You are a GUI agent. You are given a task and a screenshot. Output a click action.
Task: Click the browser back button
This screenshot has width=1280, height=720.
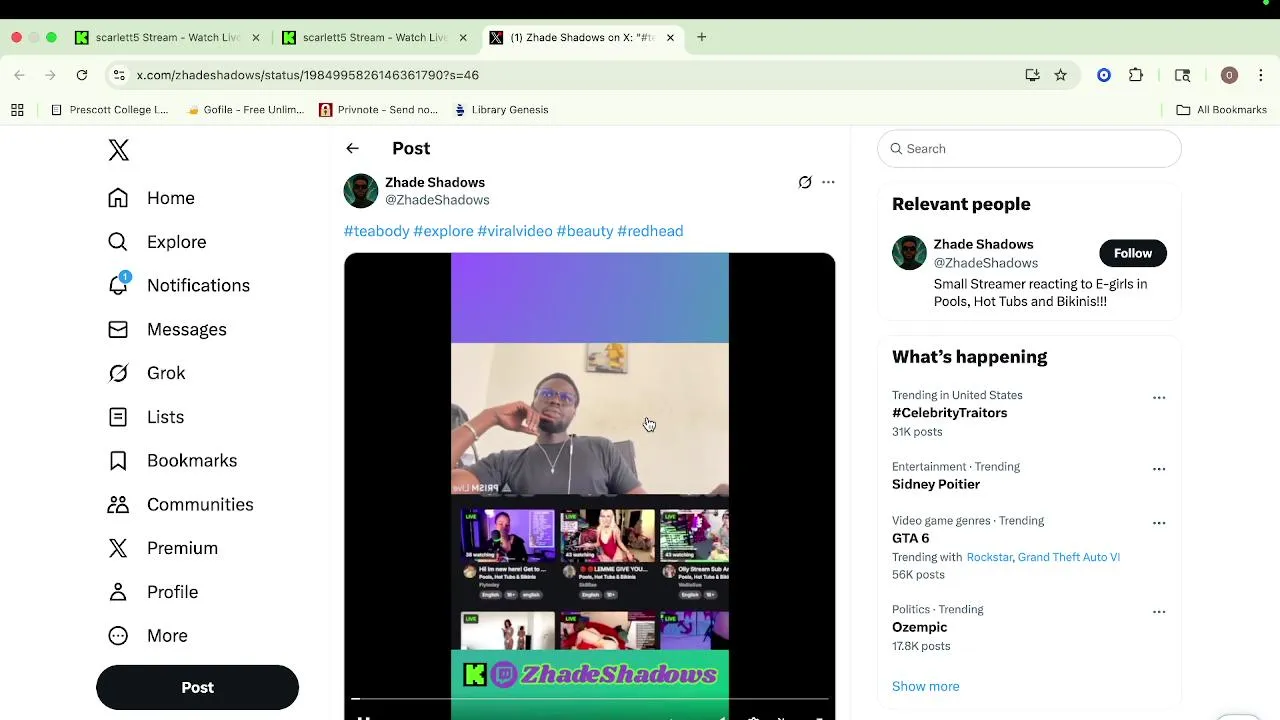click(19, 75)
